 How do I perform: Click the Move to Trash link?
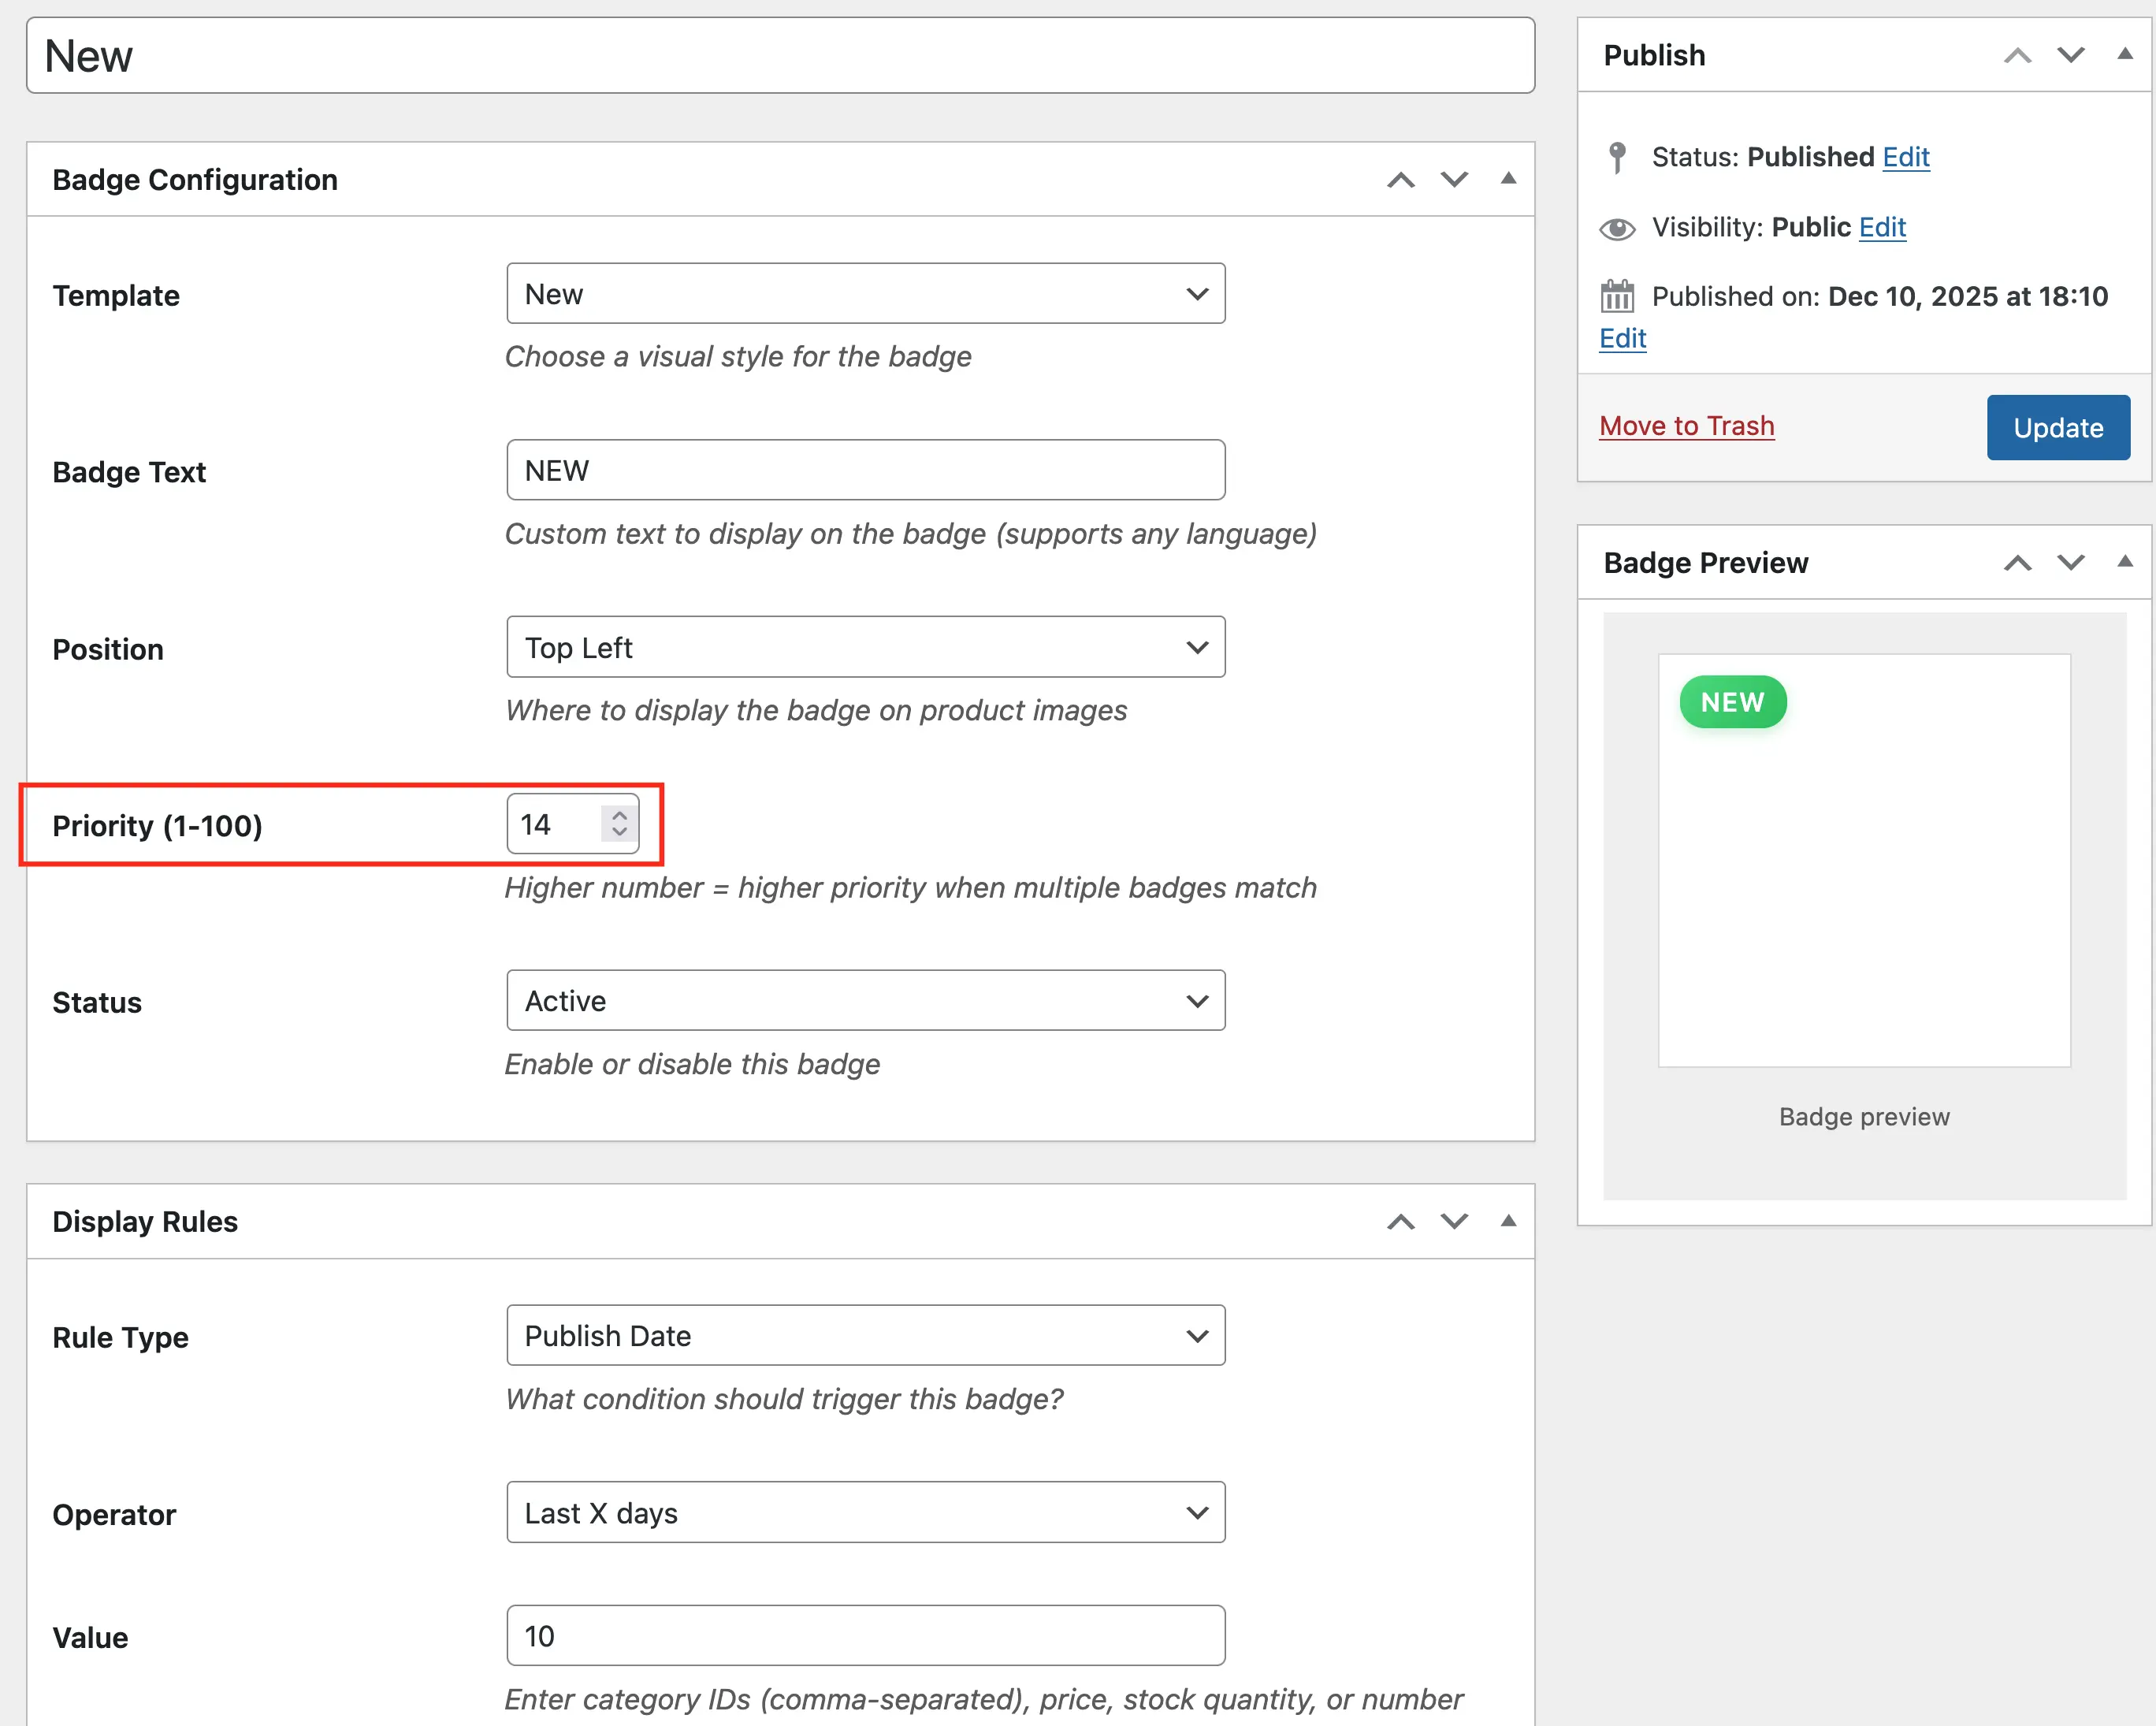coord(1686,426)
